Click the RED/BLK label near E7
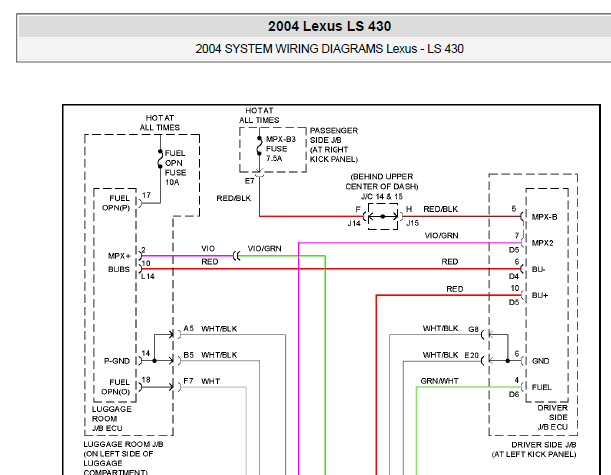Screen dimensions: 611x475 click(x=234, y=198)
